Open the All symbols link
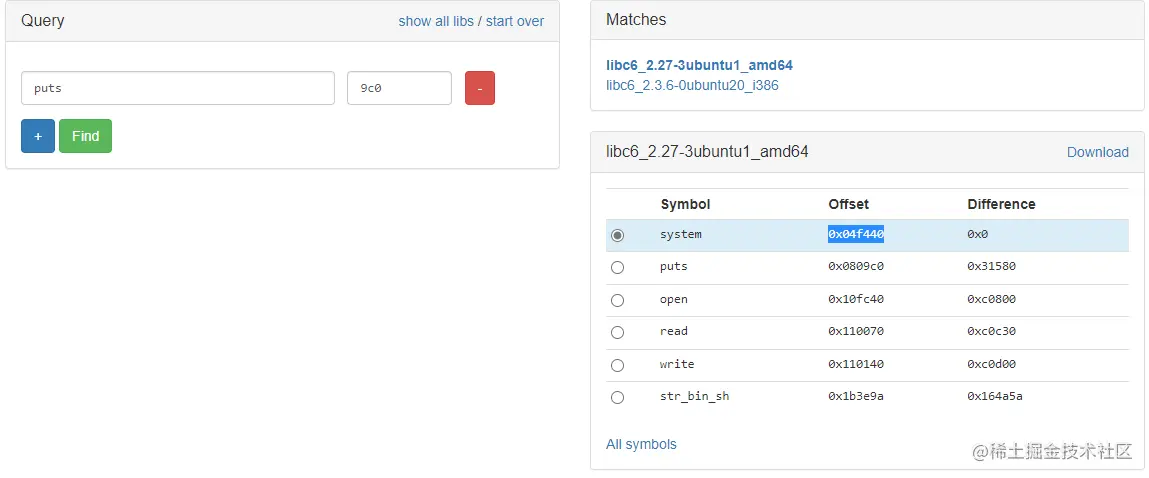 [x=641, y=444]
